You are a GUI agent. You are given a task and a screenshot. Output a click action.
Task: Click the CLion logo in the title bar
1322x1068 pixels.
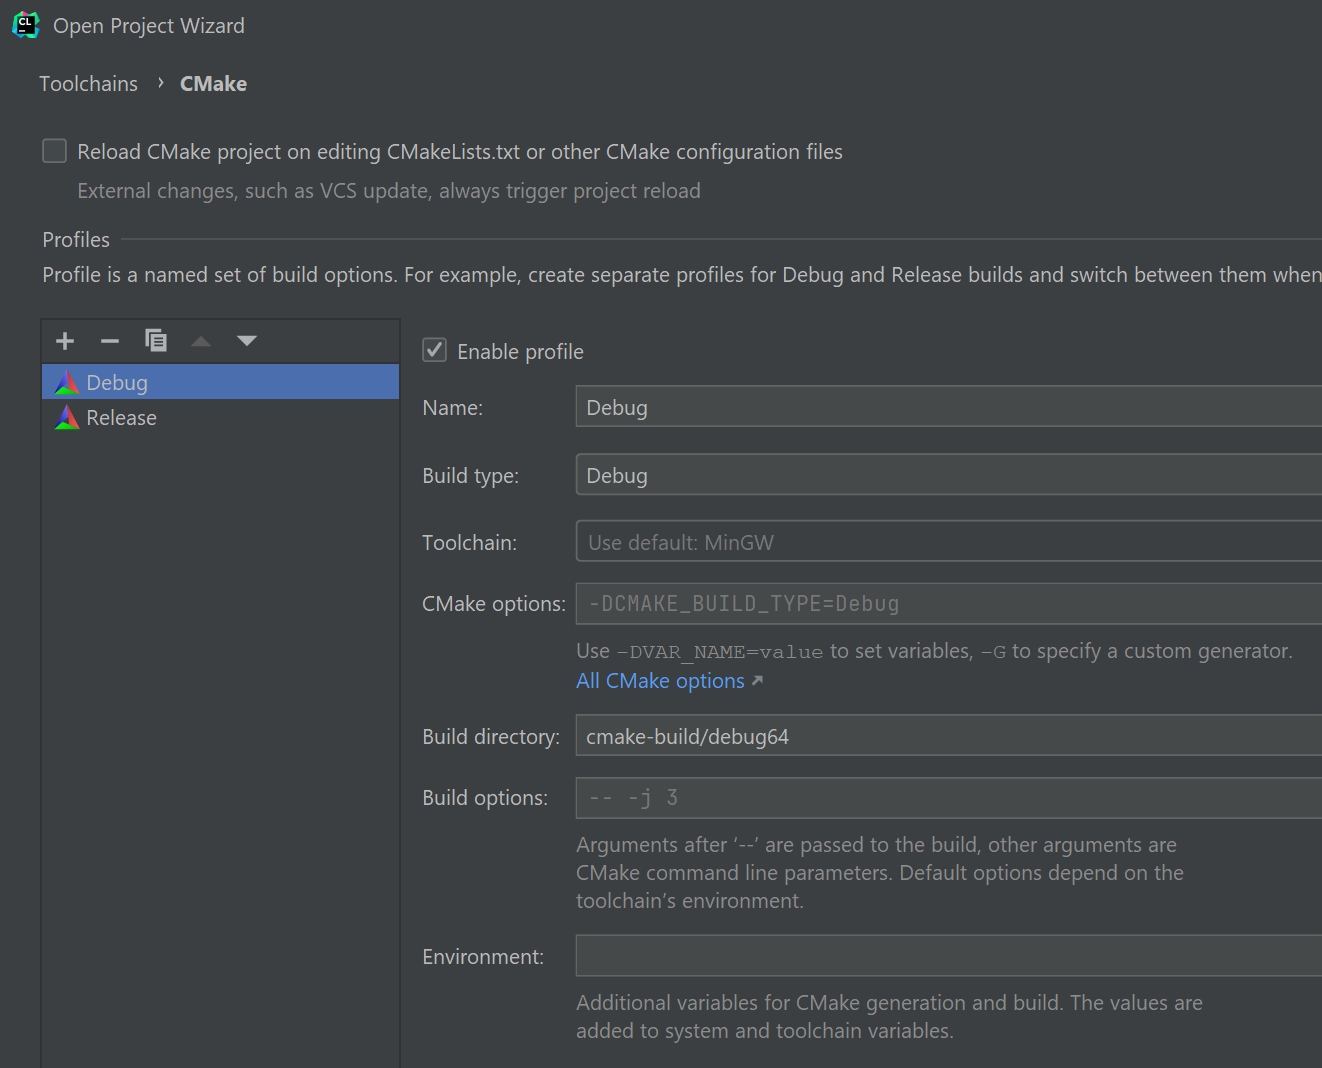click(26, 25)
